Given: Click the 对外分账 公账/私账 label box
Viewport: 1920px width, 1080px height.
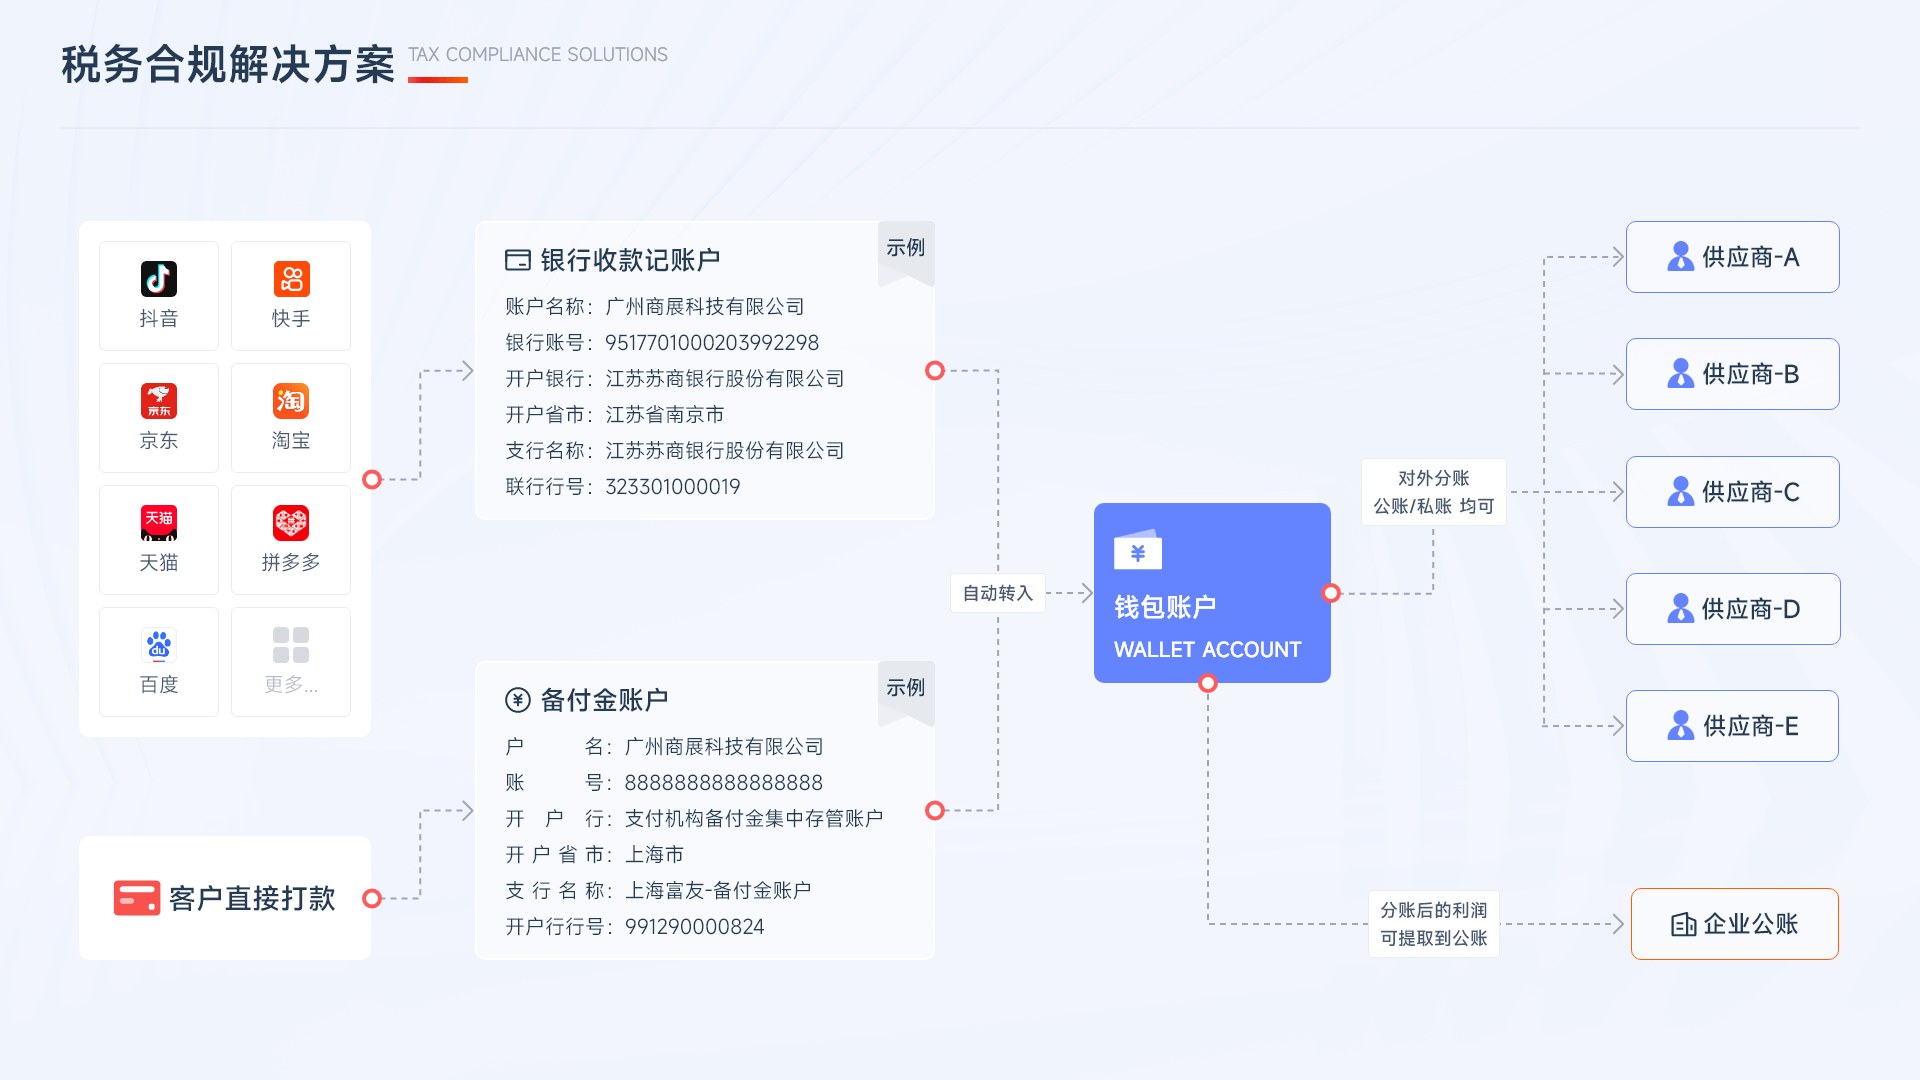Looking at the screenshot, I should pos(1433,492).
